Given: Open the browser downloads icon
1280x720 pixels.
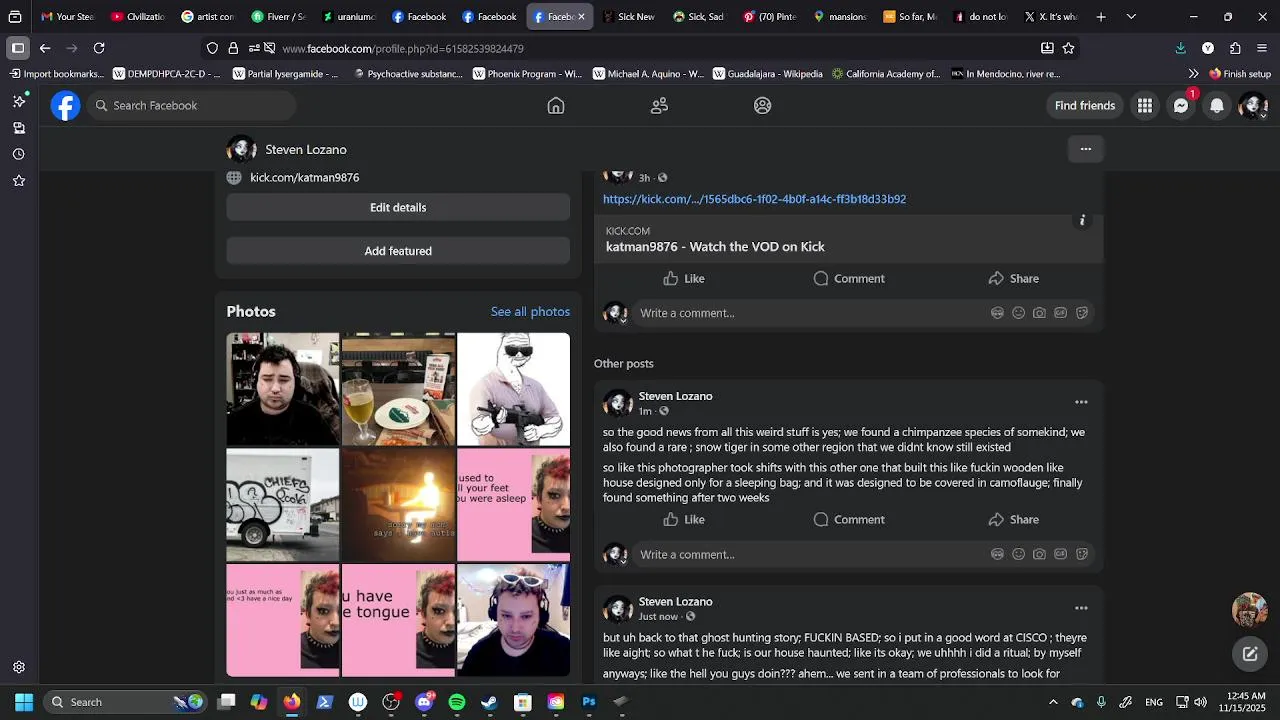Looking at the screenshot, I should point(1180,48).
